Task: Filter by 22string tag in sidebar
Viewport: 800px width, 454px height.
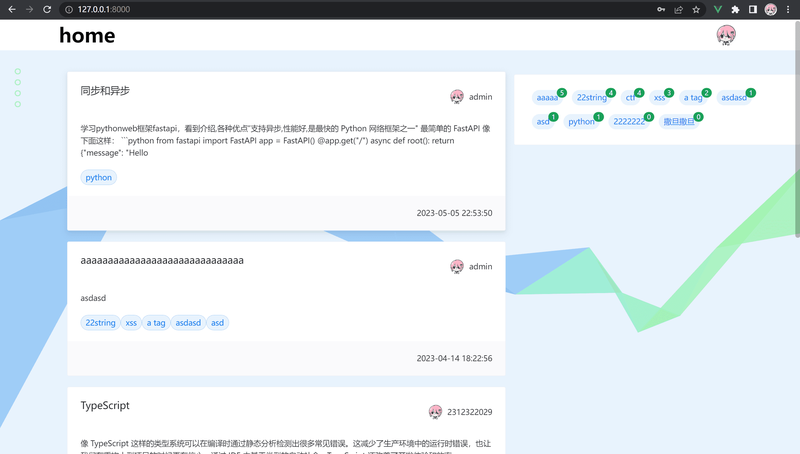Action: tap(592, 97)
